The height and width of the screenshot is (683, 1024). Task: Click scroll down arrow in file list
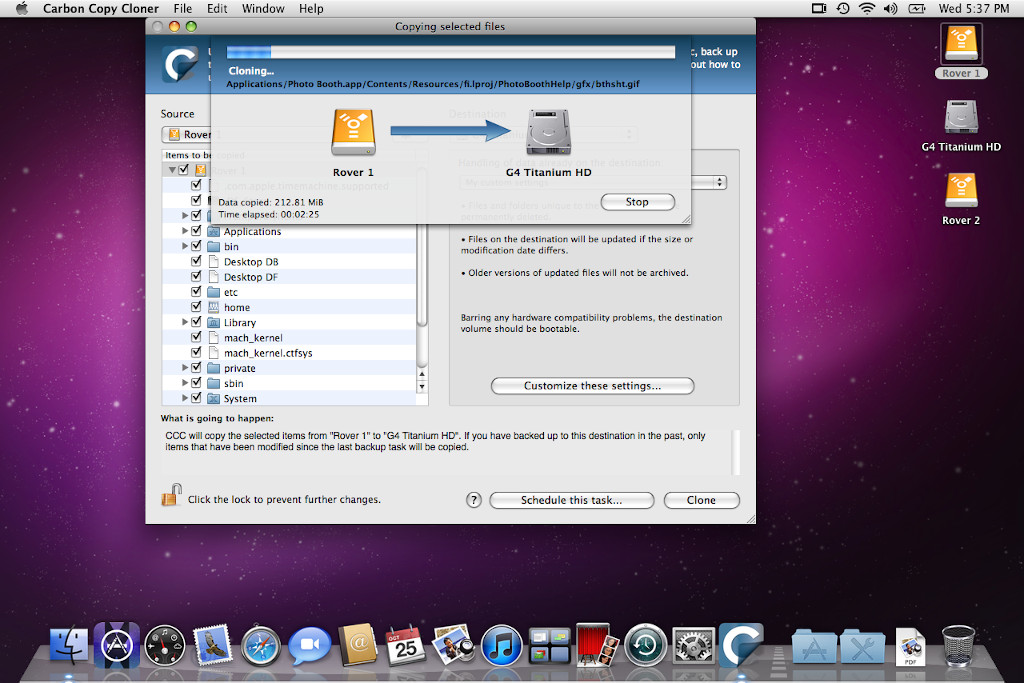pyautogui.click(x=422, y=387)
